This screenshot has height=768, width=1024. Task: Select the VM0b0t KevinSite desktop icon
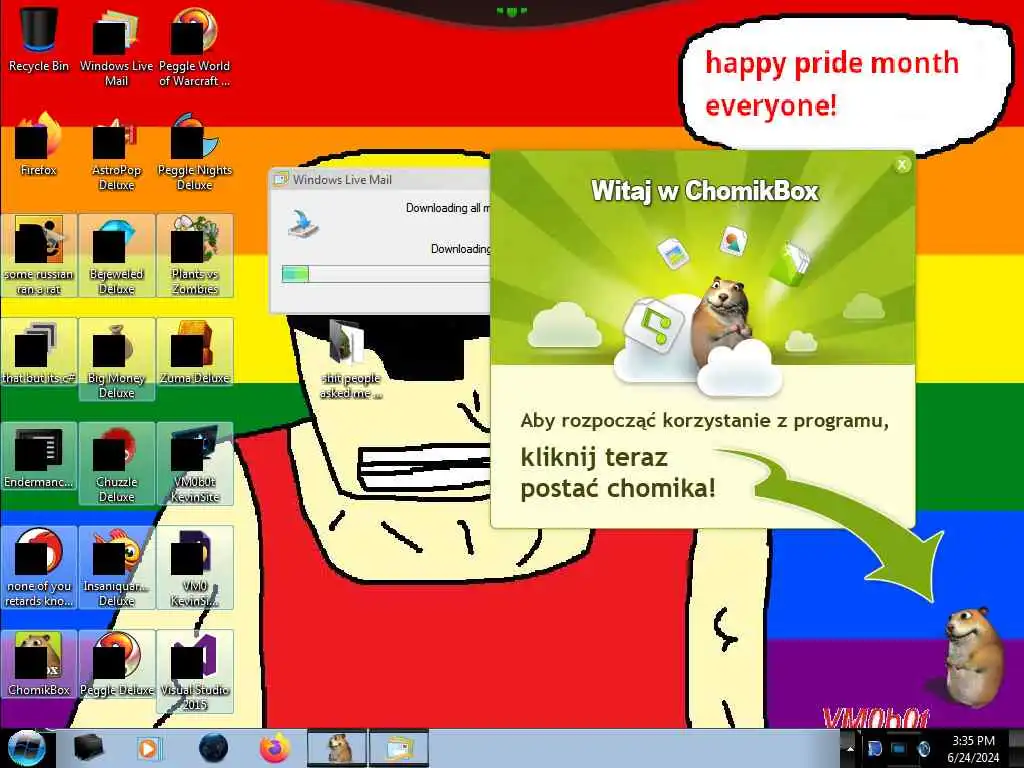tap(195, 463)
